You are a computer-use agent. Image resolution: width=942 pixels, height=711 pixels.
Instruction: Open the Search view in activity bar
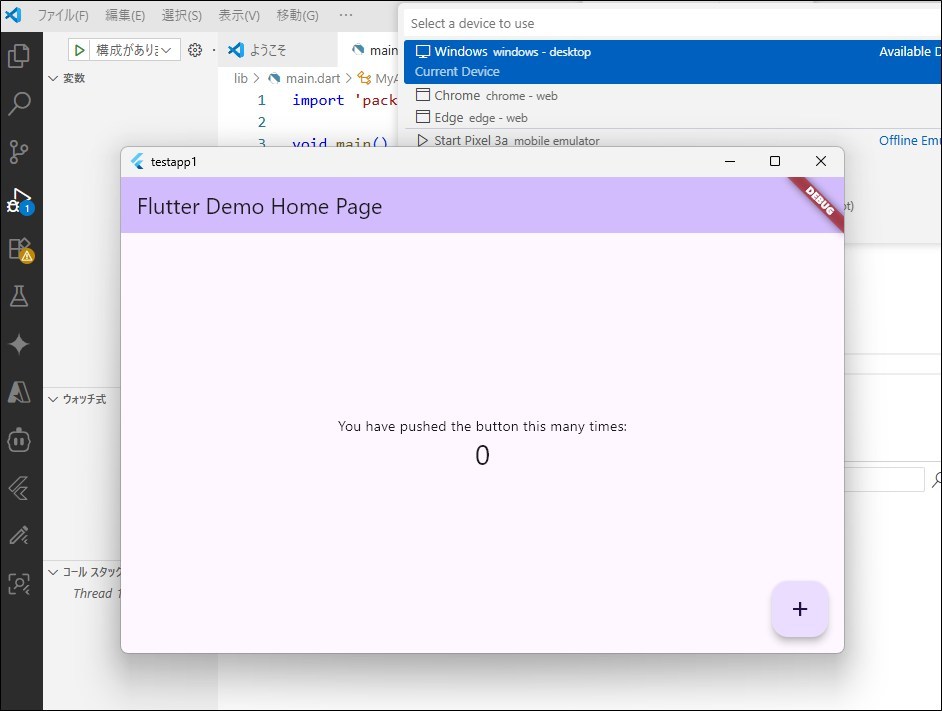[19, 103]
